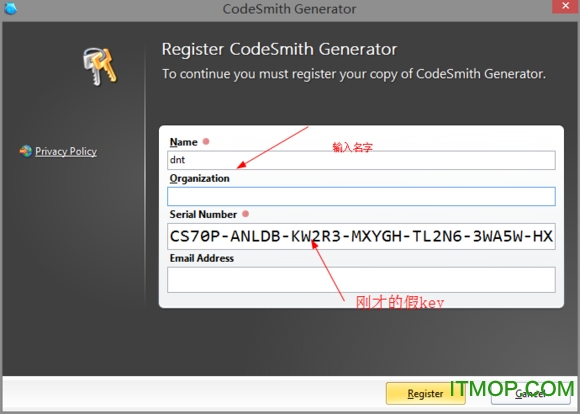Click the CodeSmith app icon in title bar
This screenshot has height=414, width=580.
point(10,8)
